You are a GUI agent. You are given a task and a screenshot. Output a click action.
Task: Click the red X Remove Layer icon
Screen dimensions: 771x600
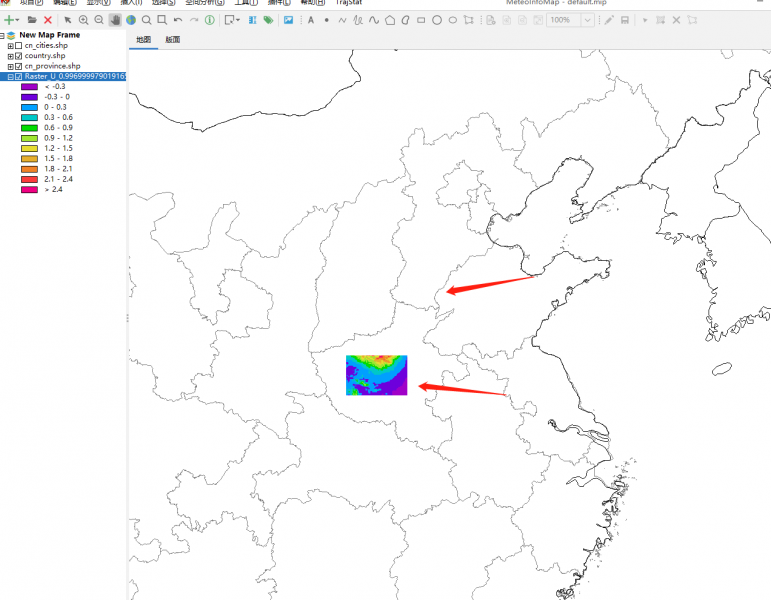(48, 20)
